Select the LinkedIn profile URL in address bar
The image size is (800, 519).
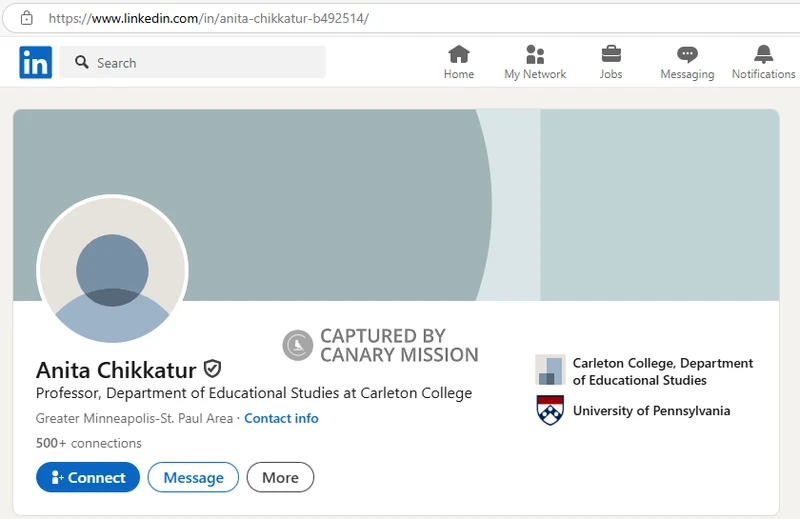pyautogui.click(x=209, y=19)
